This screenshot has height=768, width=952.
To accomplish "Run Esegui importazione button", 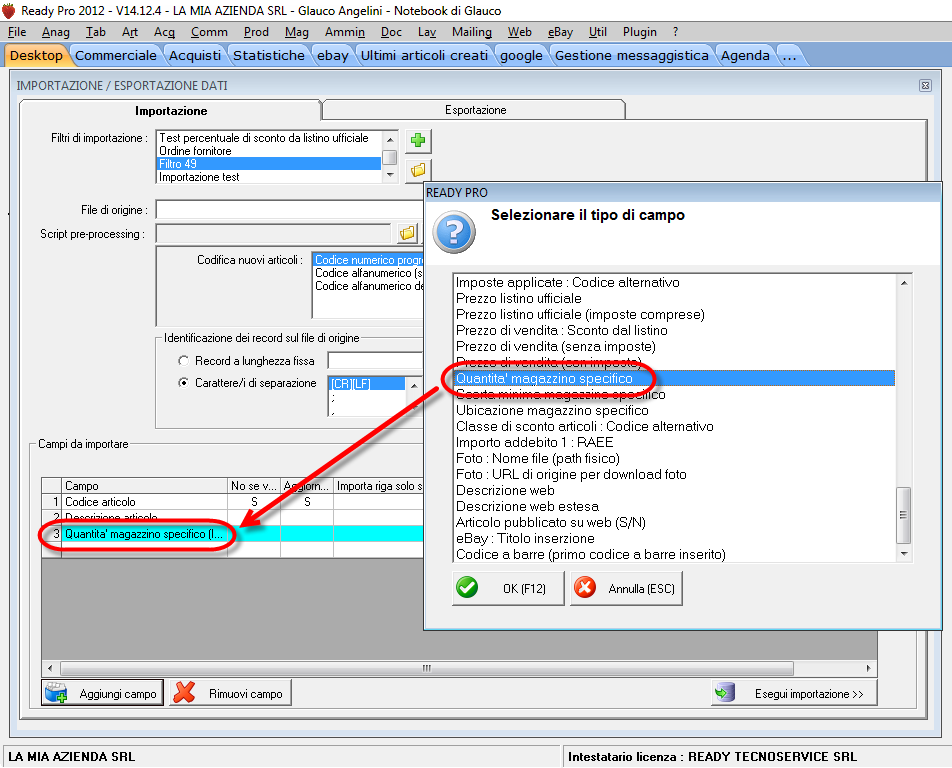I will coord(794,693).
